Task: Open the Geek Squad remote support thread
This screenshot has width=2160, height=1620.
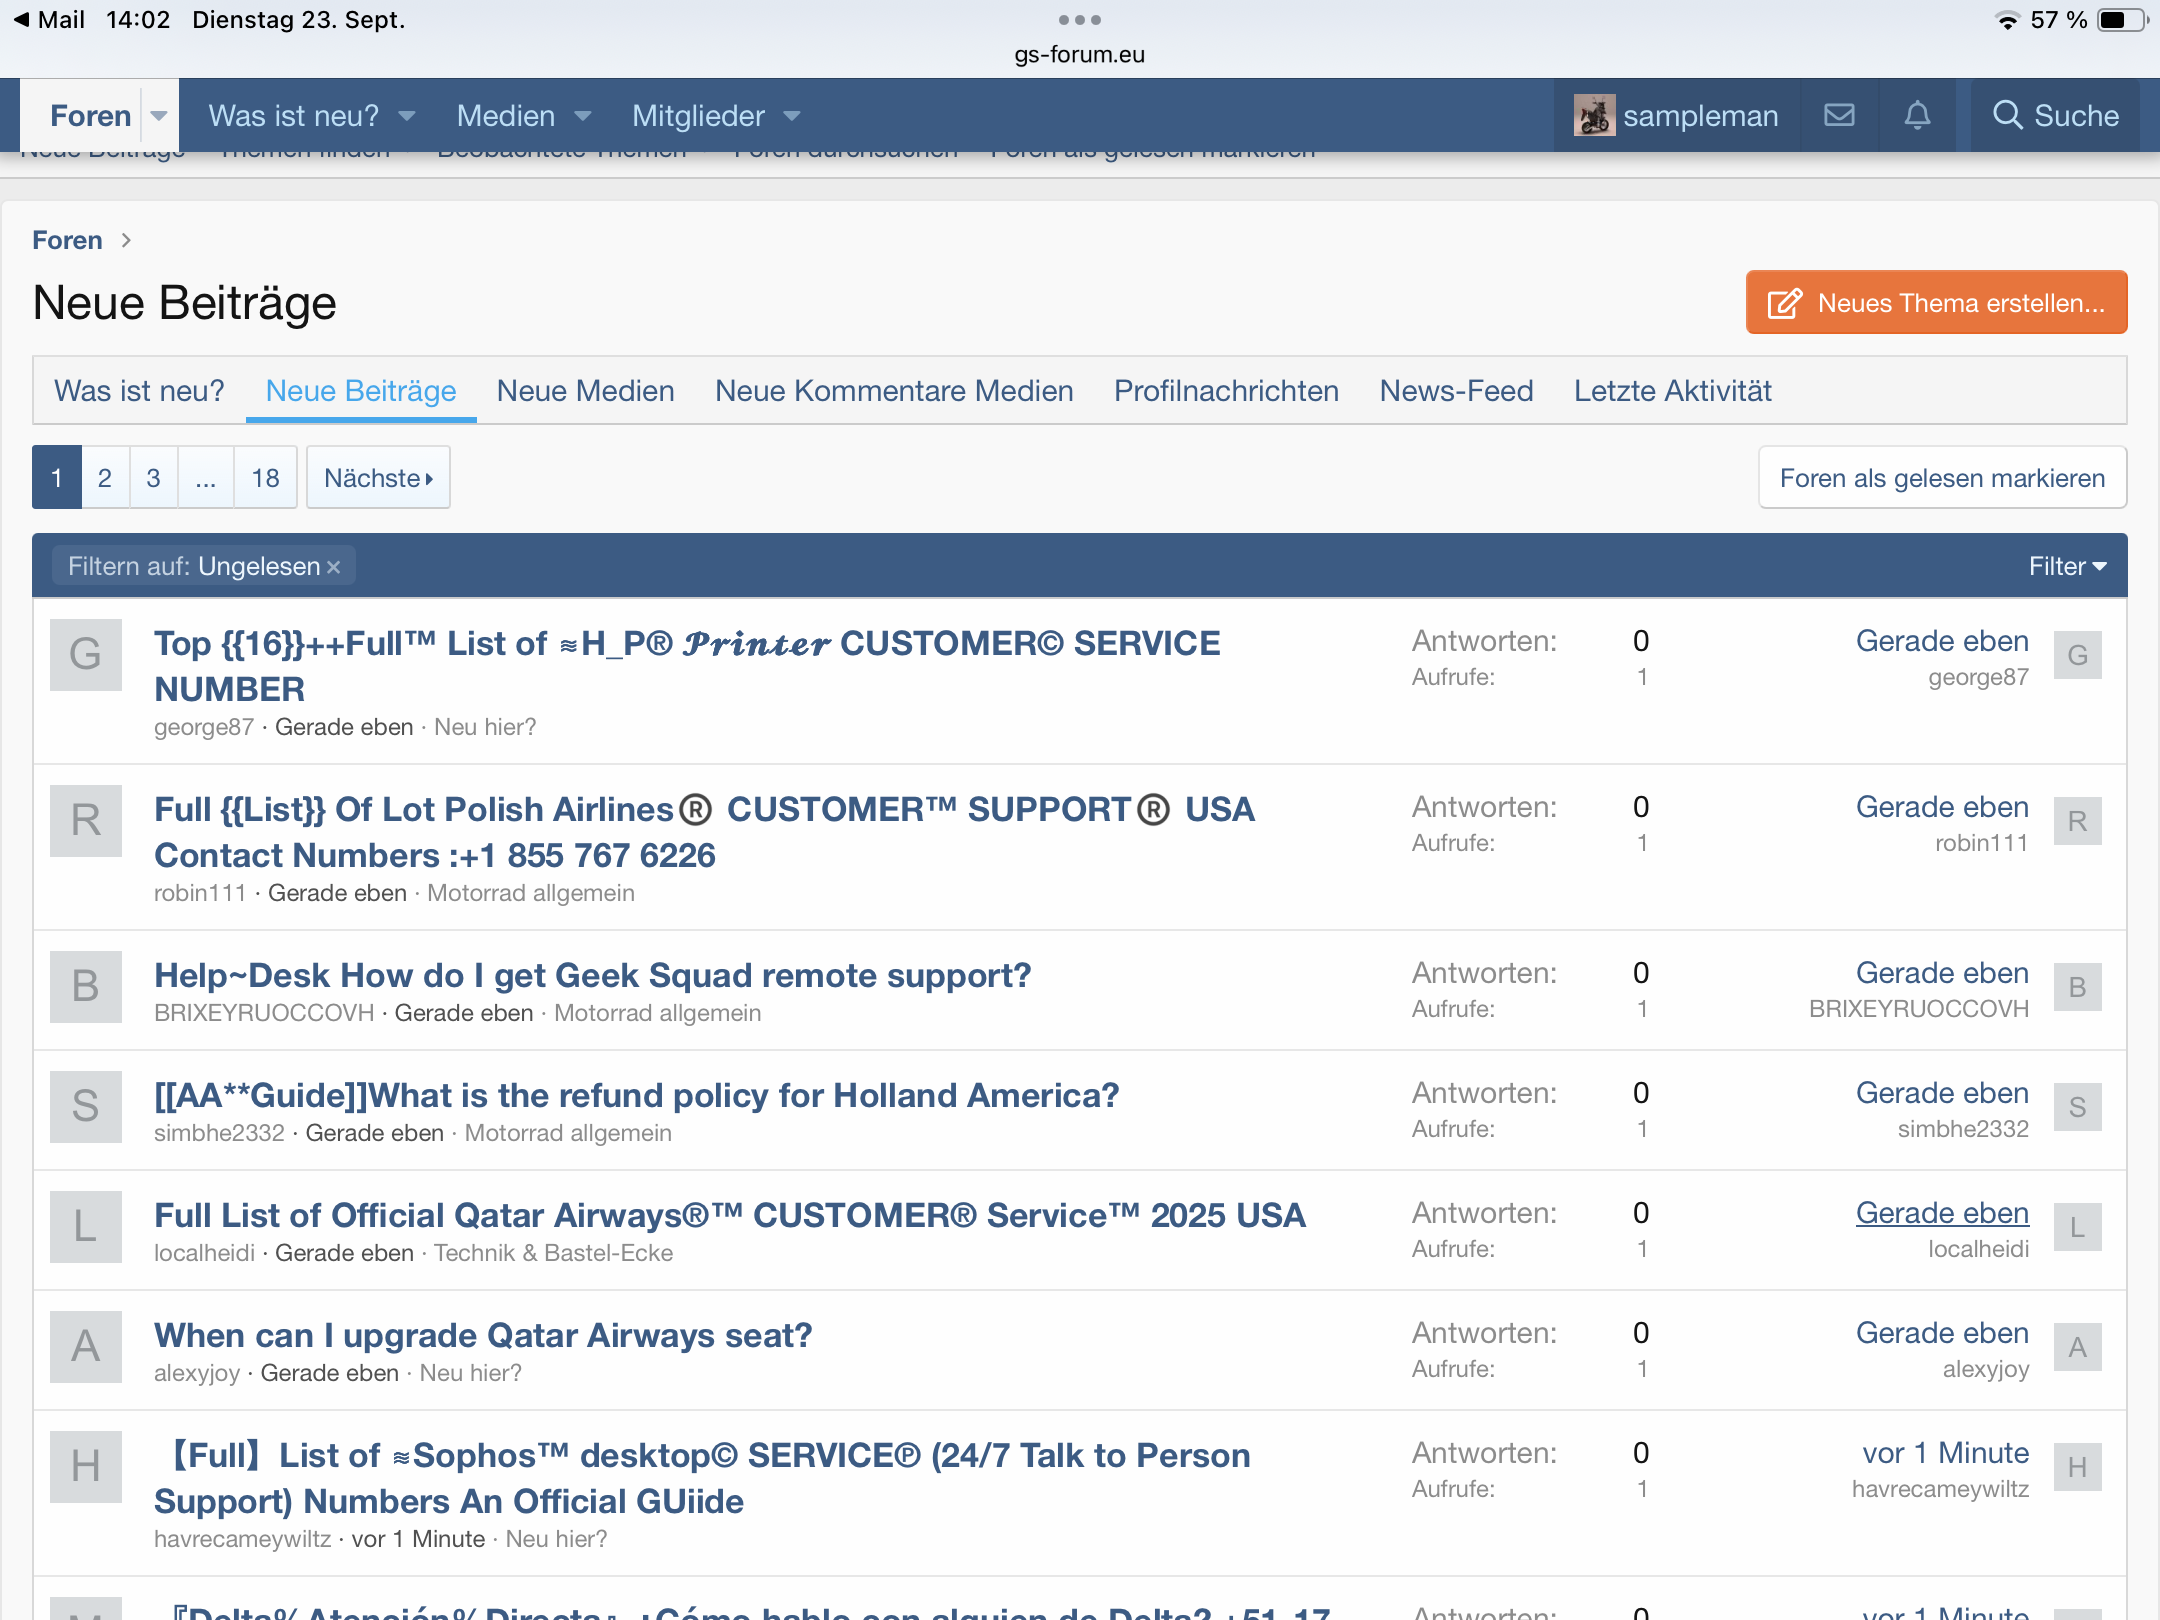Action: click(592, 975)
